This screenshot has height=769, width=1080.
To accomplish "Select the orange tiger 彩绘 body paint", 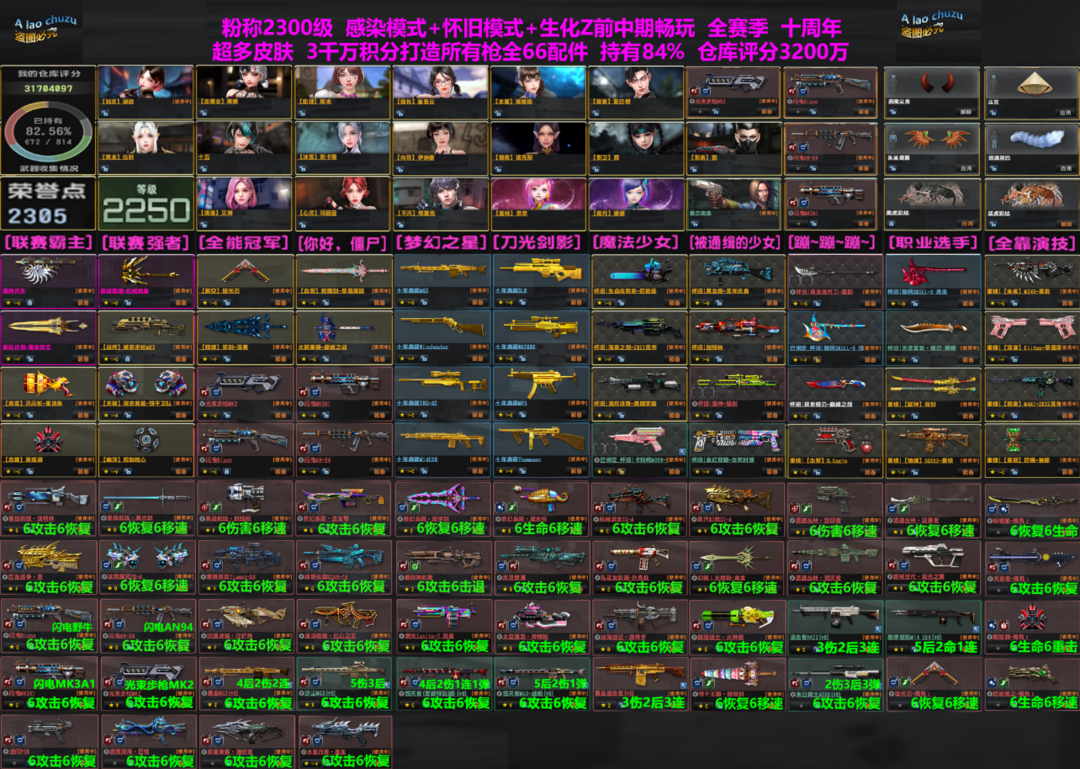I will coord(1031,204).
